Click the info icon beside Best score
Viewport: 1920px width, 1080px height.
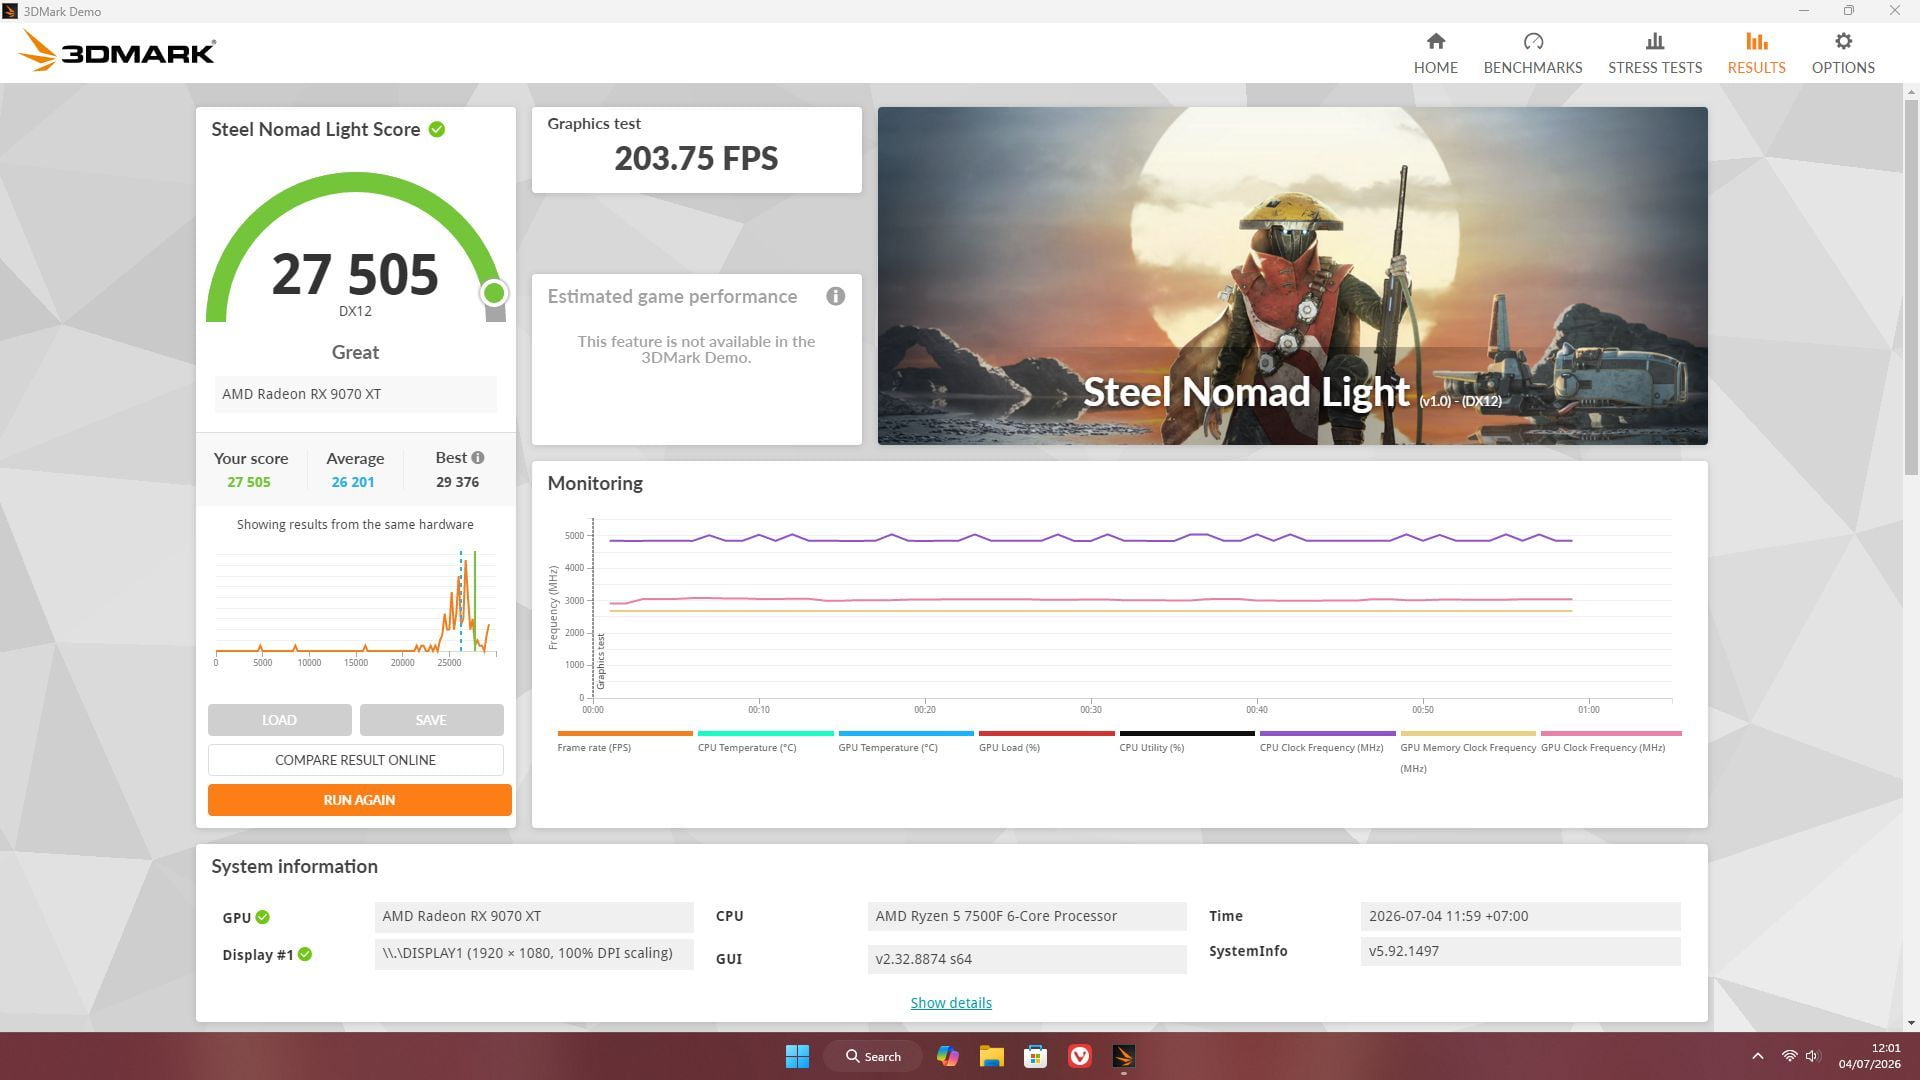(x=478, y=458)
